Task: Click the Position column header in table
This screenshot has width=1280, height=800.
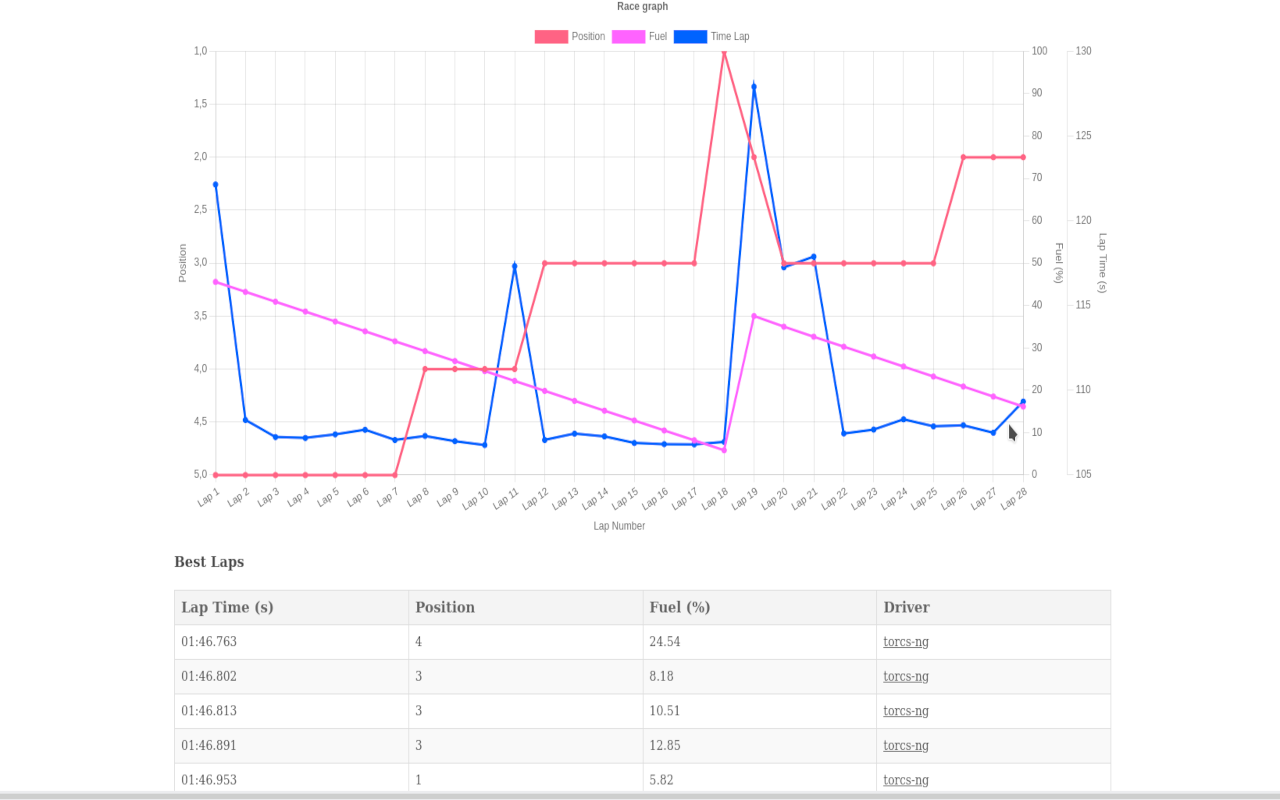Action: tap(526, 607)
